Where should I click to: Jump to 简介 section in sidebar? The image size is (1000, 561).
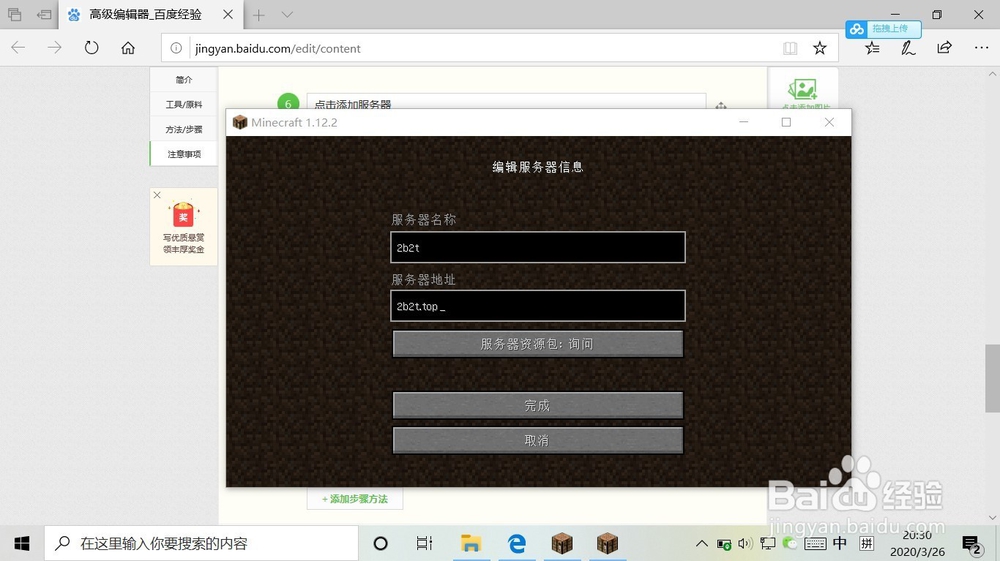[x=184, y=80]
